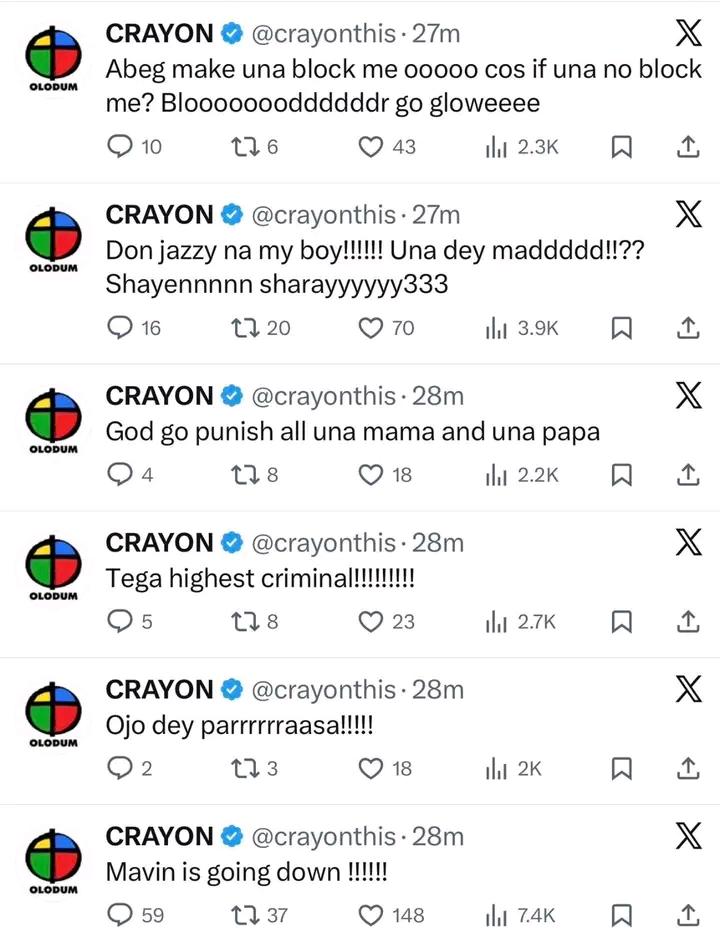Open CRAYON name on "Mavin is going down" tweet
The width and height of the screenshot is (720, 943).
click(159, 836)
